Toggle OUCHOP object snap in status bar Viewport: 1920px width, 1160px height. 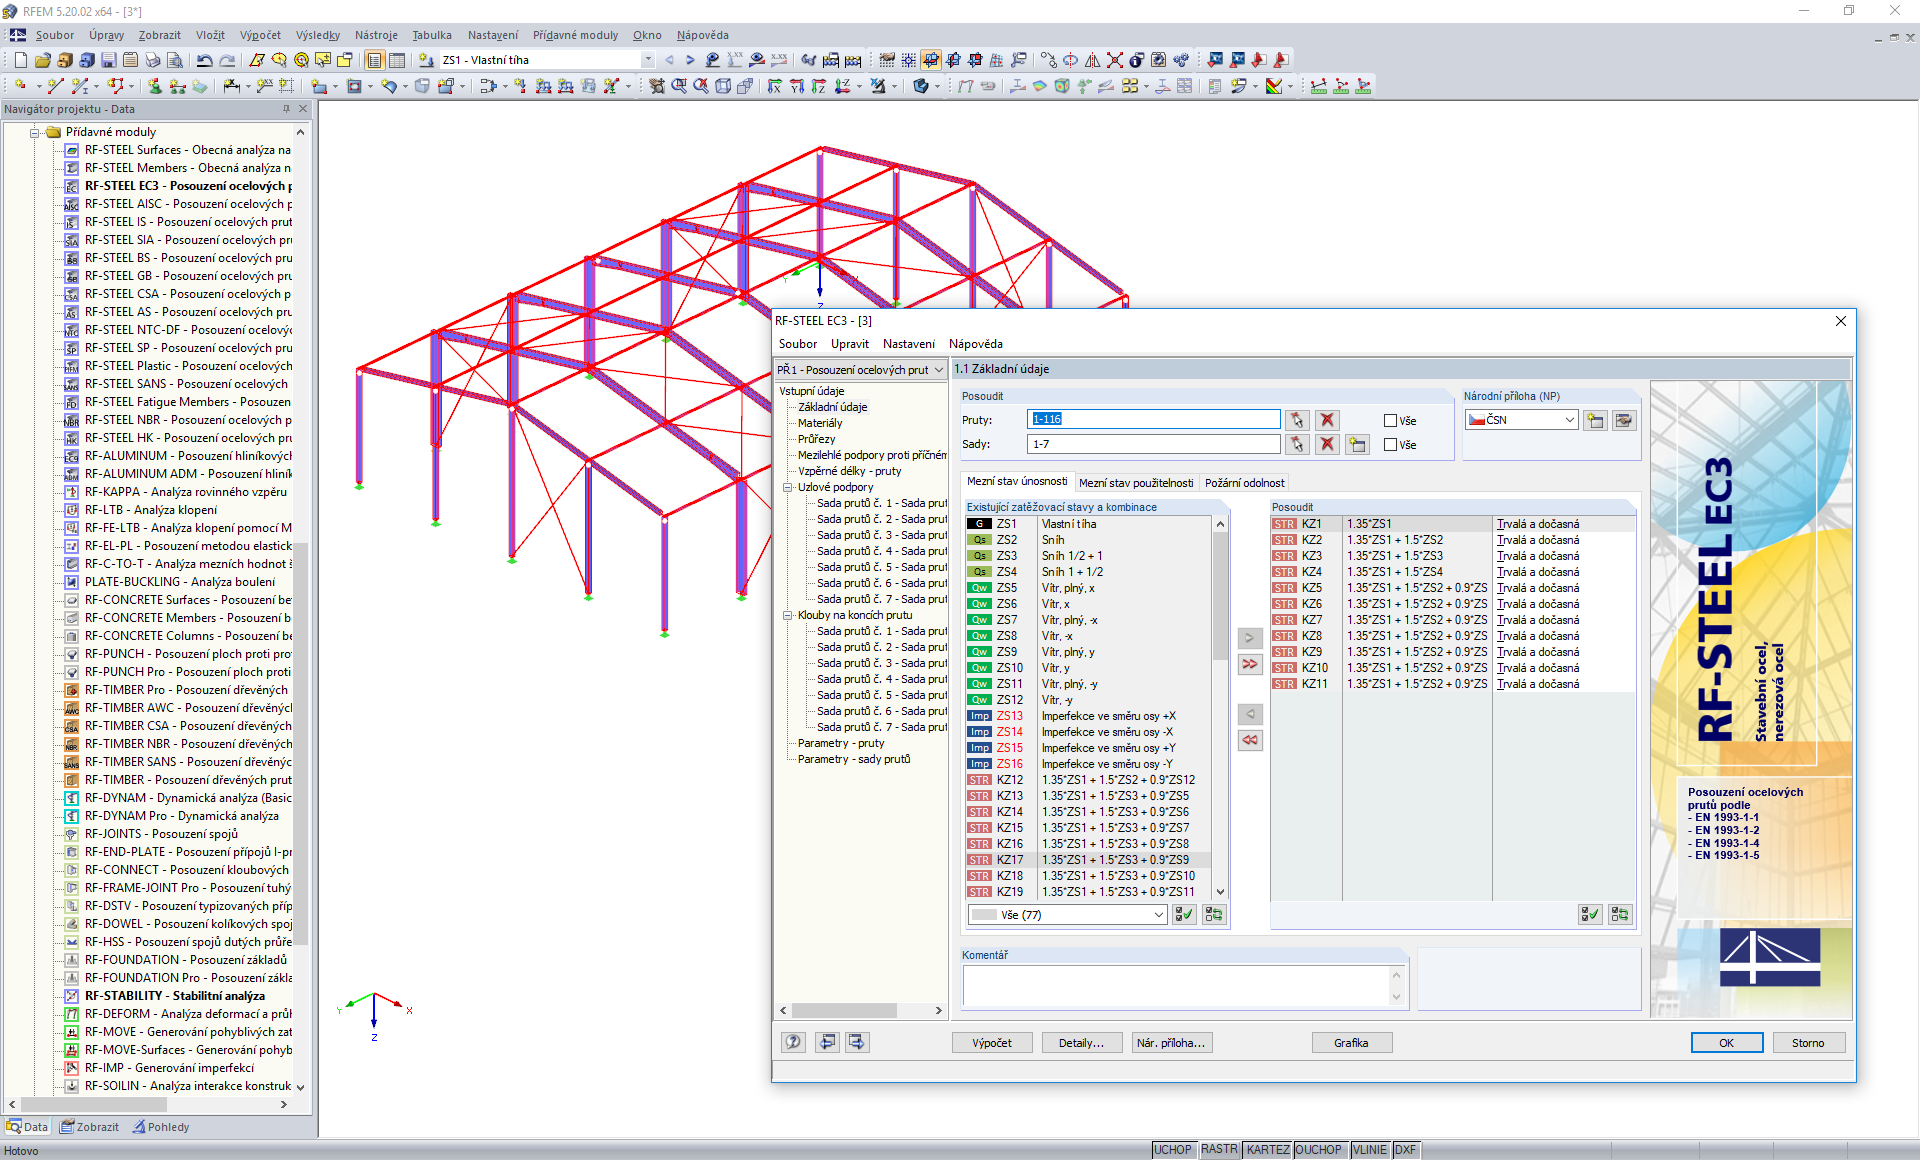point(1319,1150)
